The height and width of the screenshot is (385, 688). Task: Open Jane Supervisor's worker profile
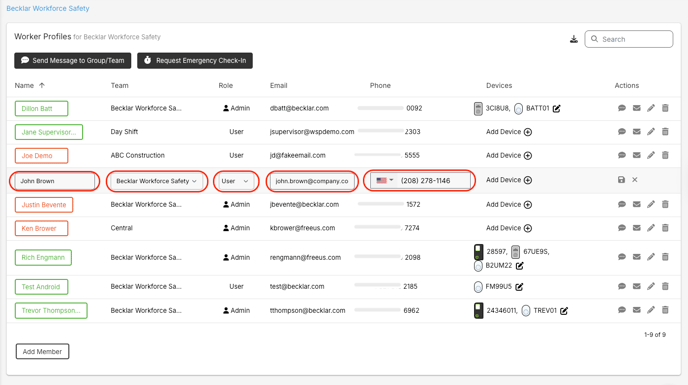(x=49, y=132)
